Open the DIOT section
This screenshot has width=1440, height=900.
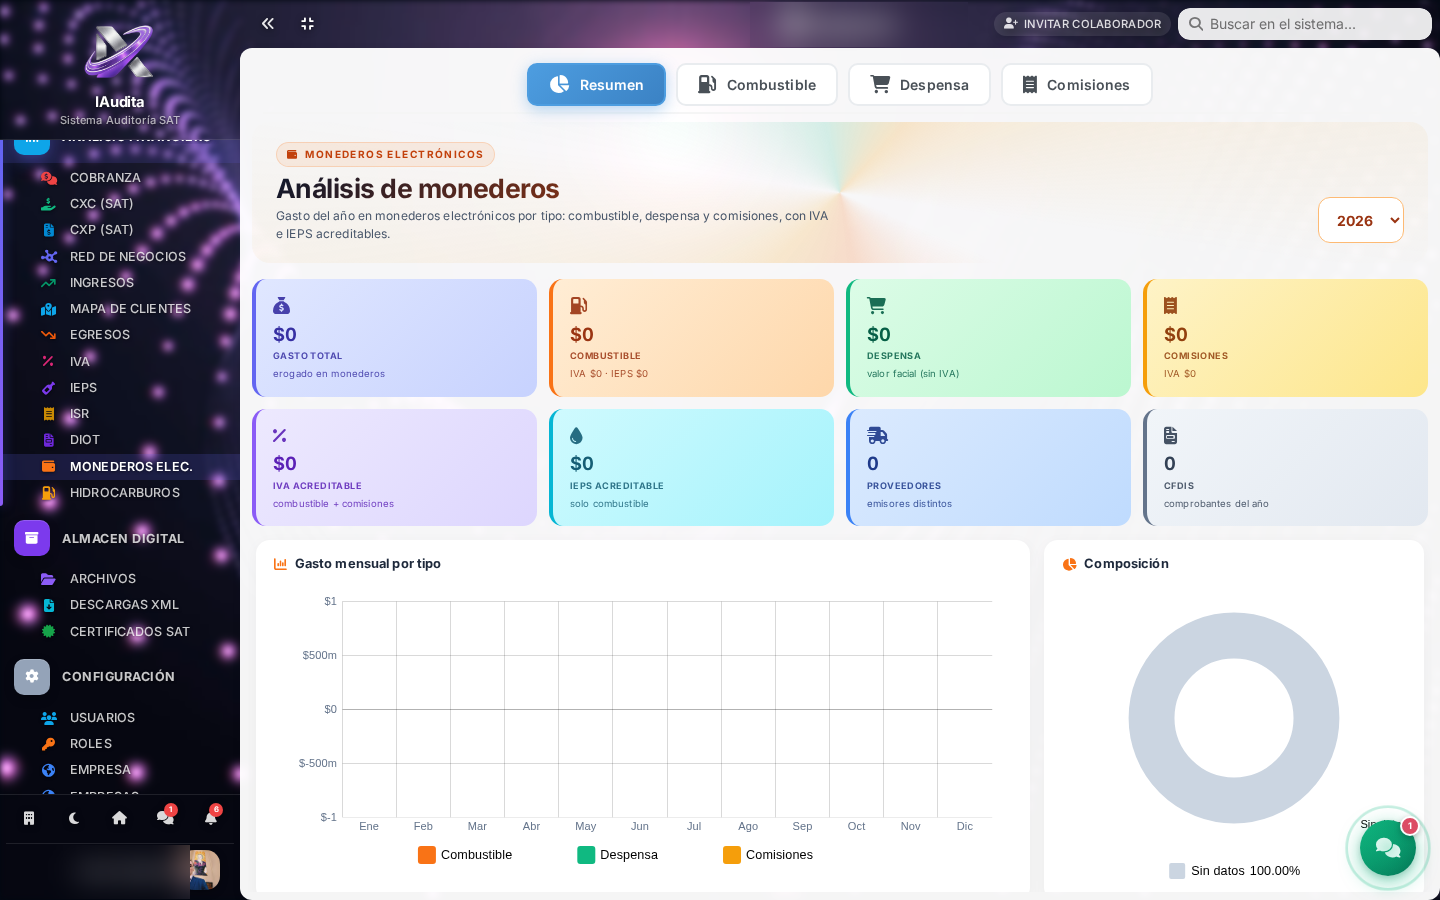coord(120,439)
